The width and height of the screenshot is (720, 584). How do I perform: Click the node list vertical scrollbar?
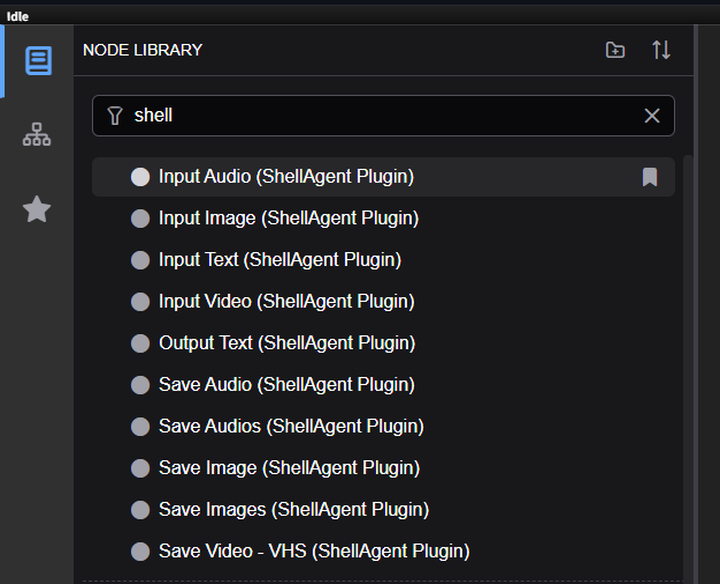687,367
